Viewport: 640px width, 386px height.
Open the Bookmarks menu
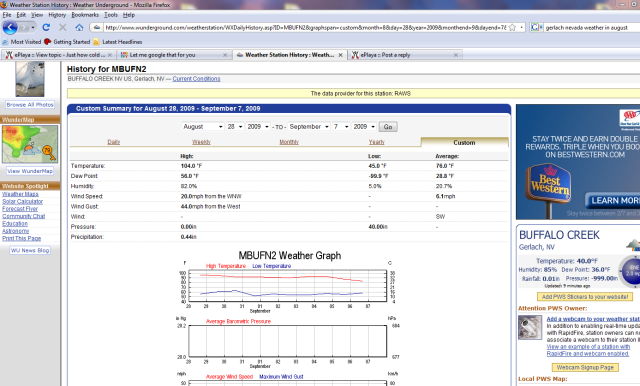pos(85,15)
